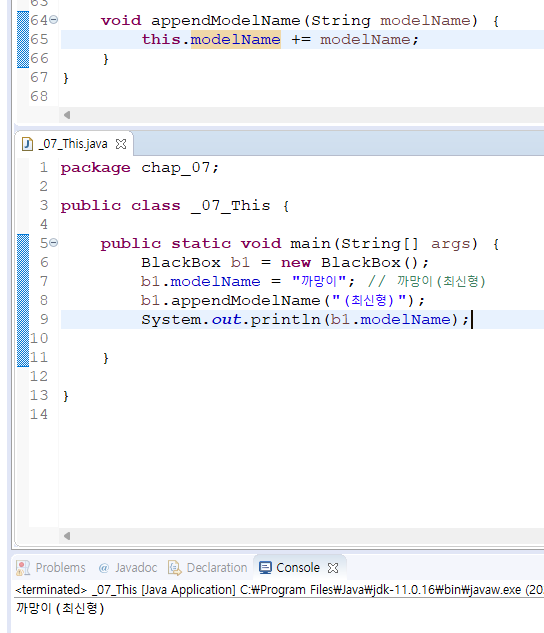Click the Console monitor icon

click(x=265, y=568)
